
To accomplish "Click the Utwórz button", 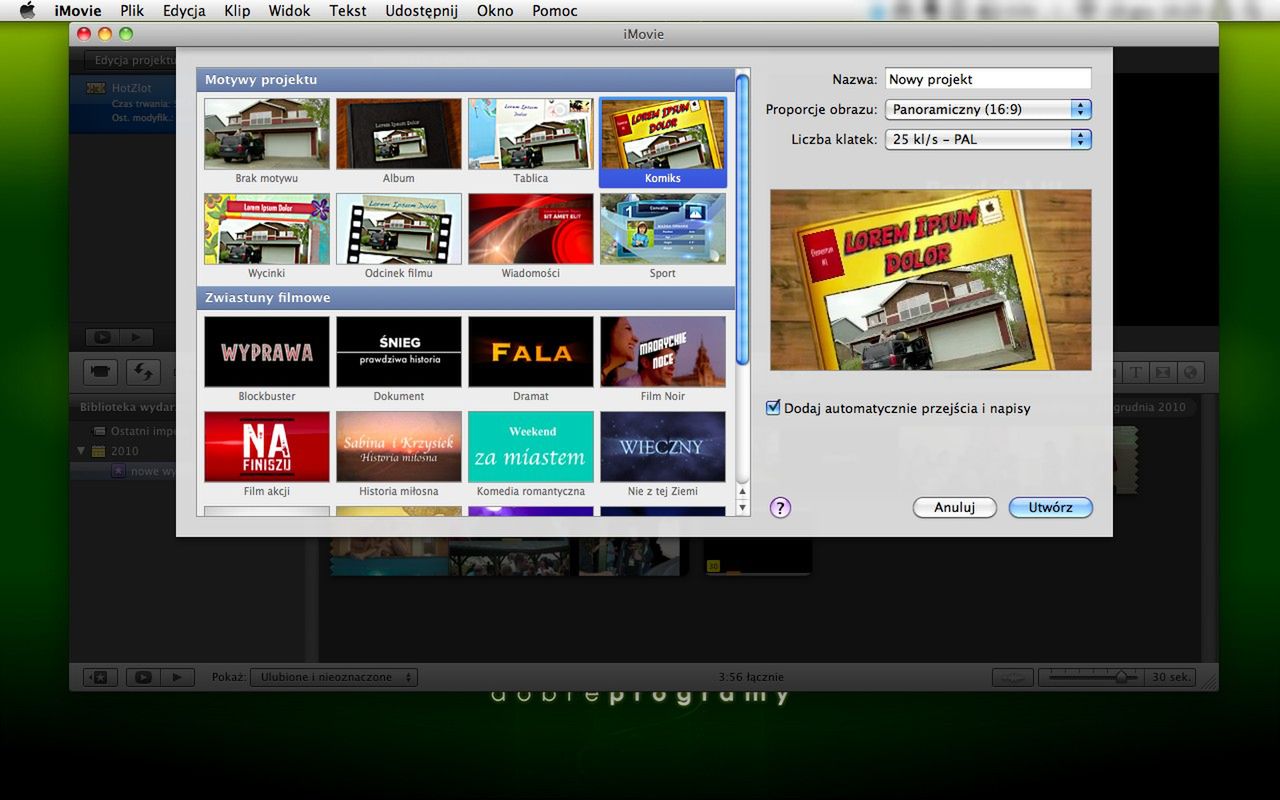I will [1050, 507].
